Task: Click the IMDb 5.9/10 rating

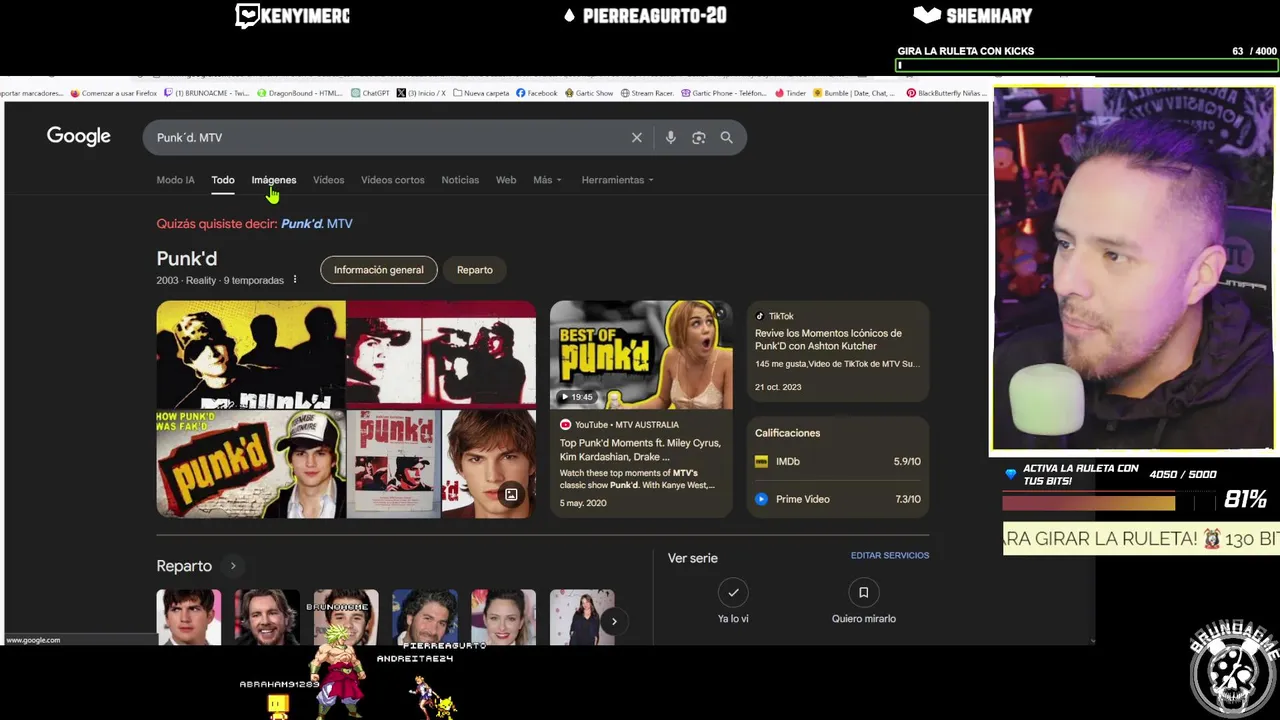Action: click(907, 461)
